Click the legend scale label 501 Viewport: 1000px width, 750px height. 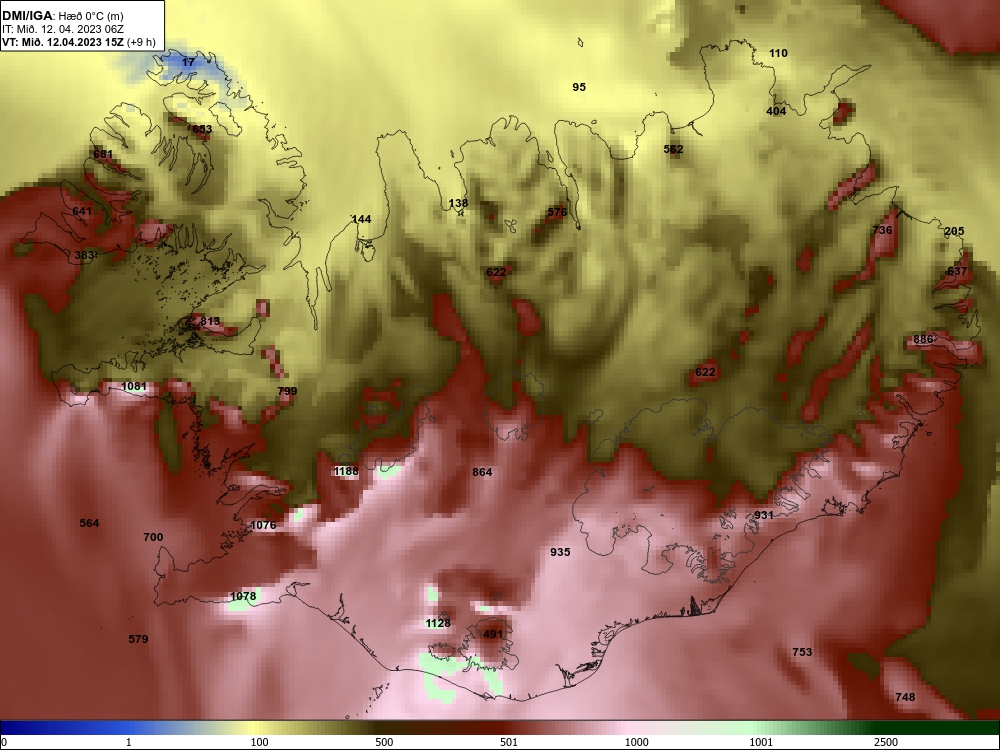[509, 742]
